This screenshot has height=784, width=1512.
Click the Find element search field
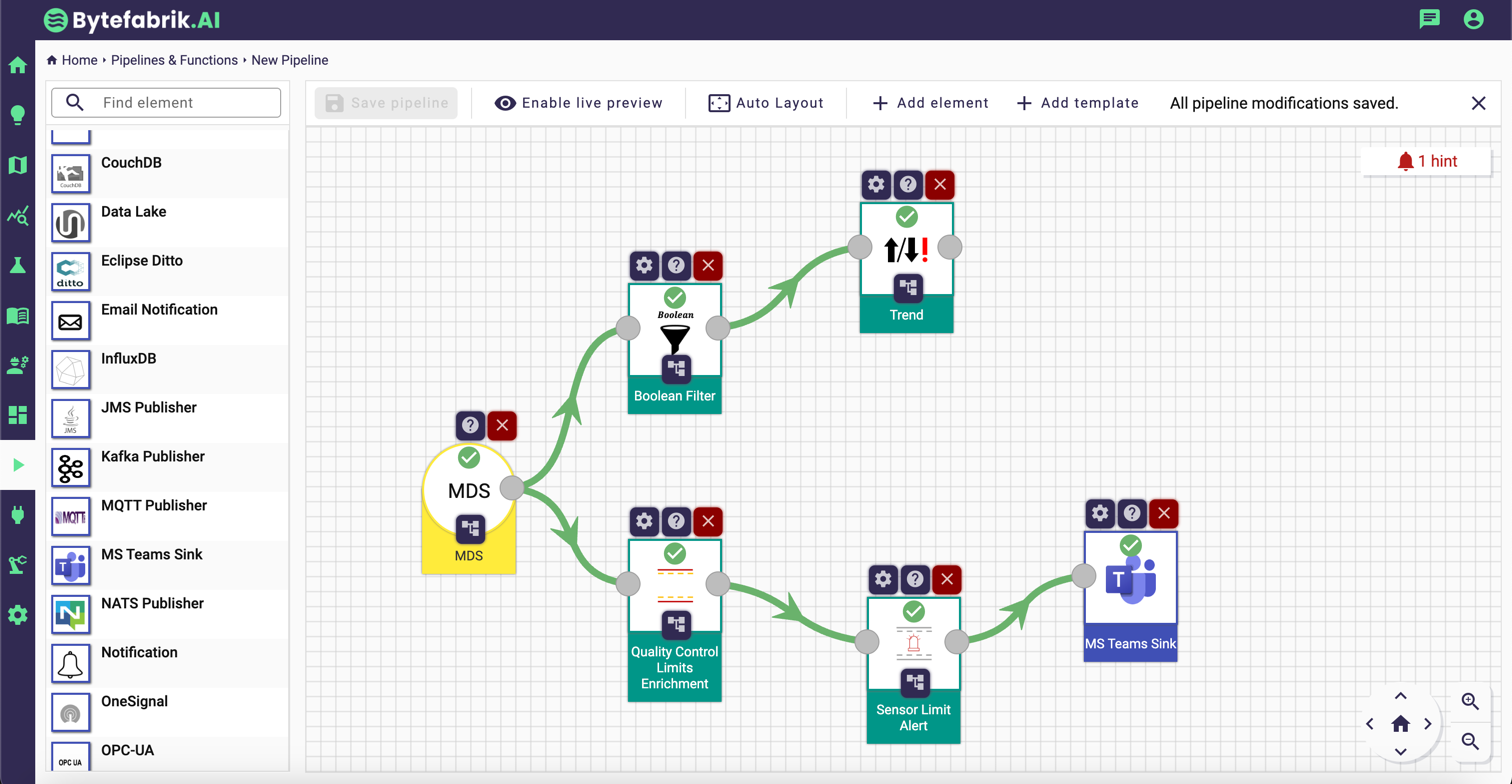[187, 102]
